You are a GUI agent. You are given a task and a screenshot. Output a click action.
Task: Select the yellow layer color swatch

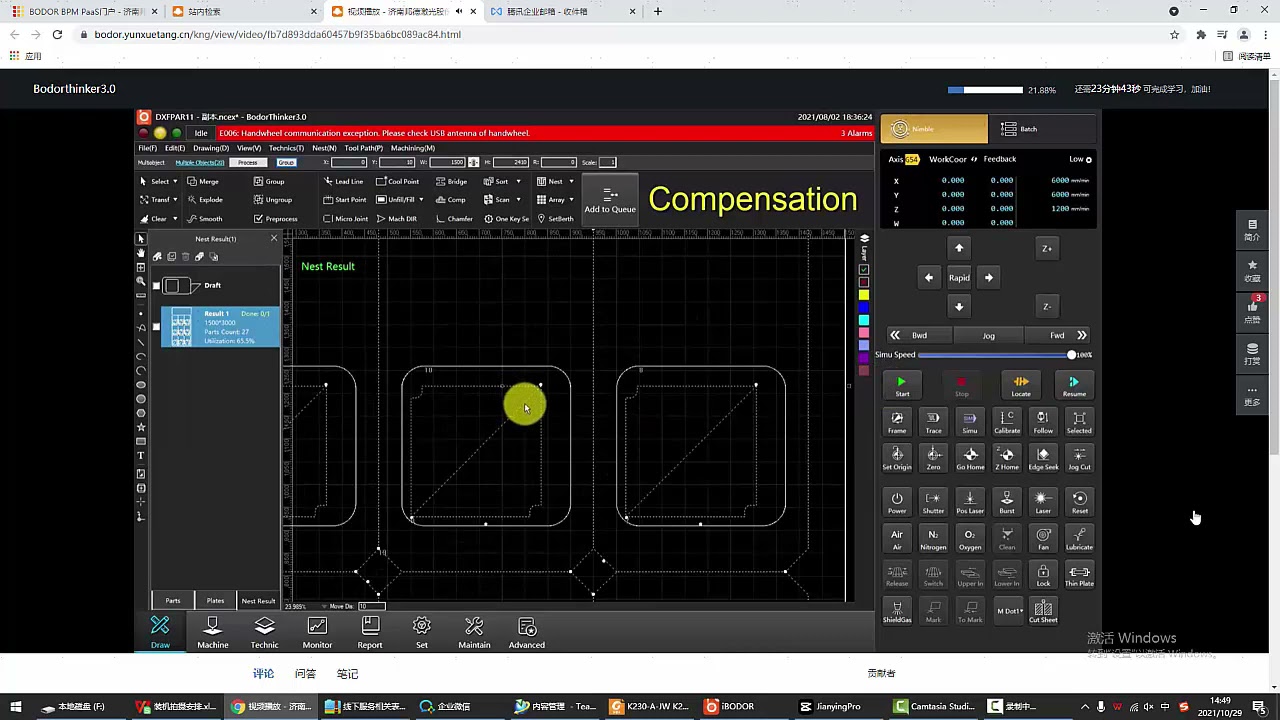[x=864, y=295]
